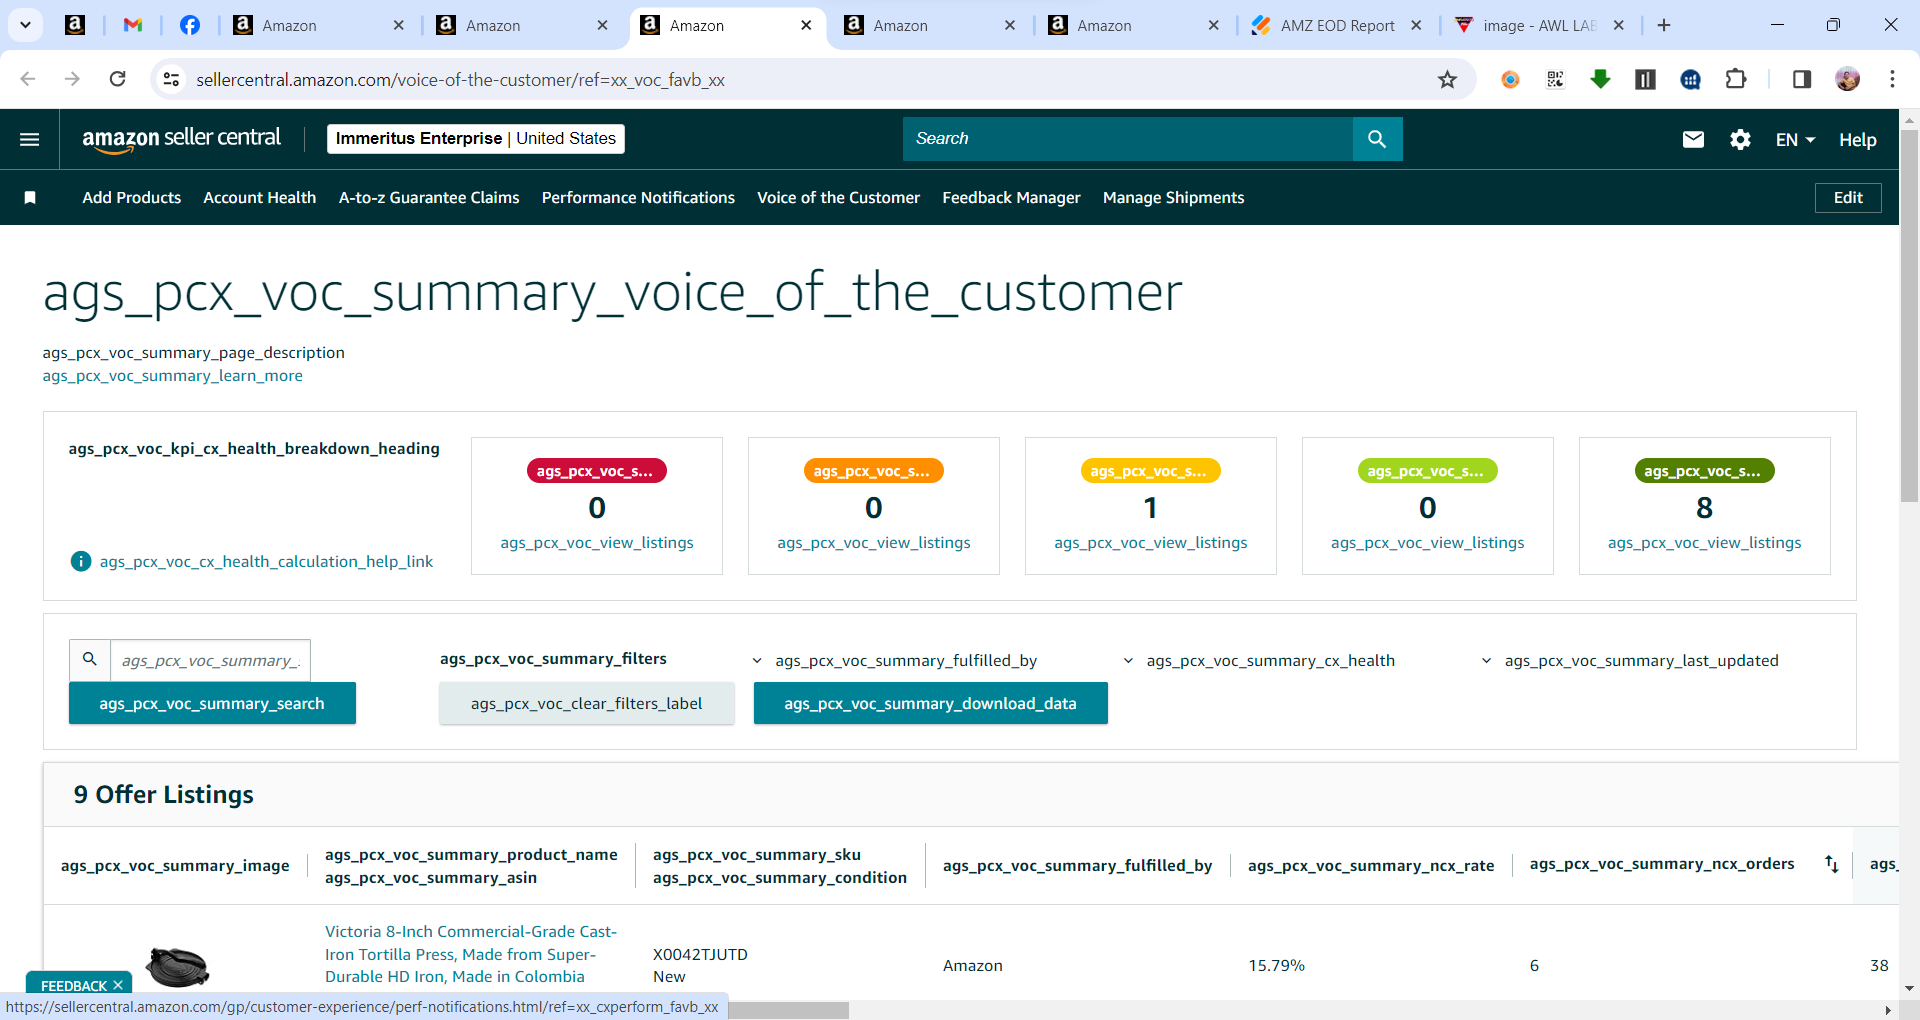Open Manage Shipments
Image resolution: width=1920 pixels, height=1020 pixels.
click(1173, 198)
